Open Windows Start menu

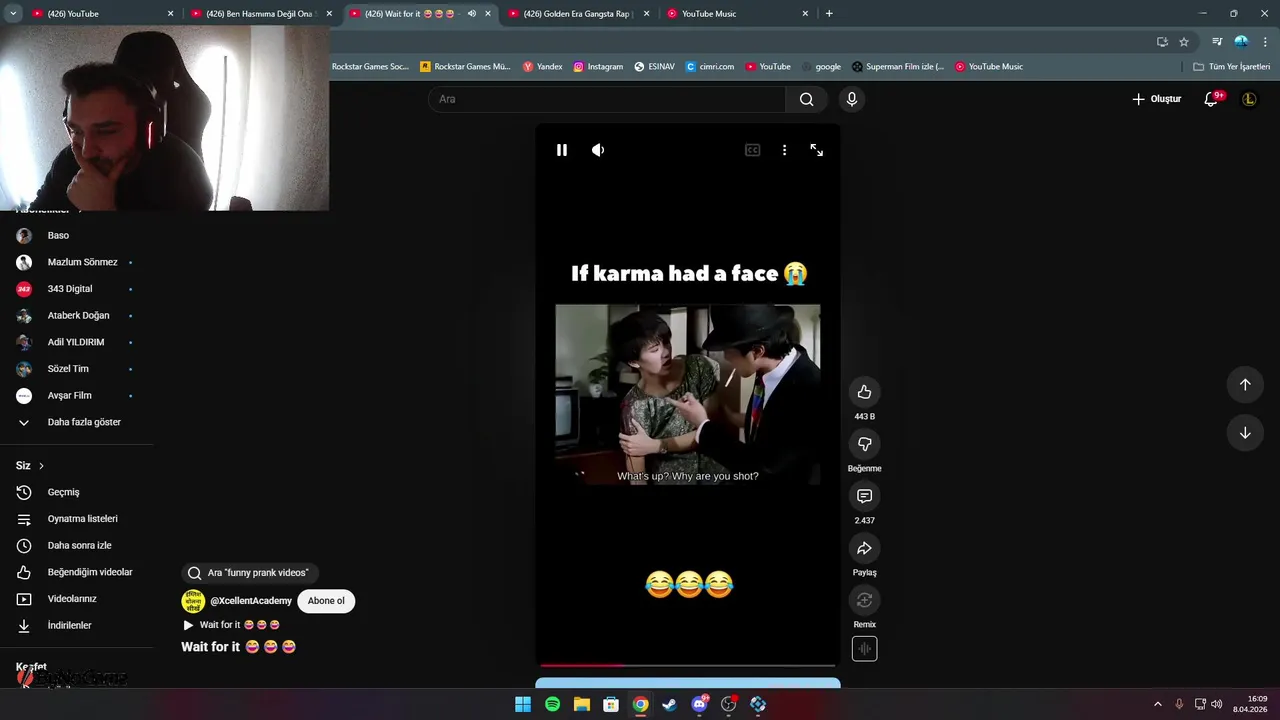tap(523, 705)
